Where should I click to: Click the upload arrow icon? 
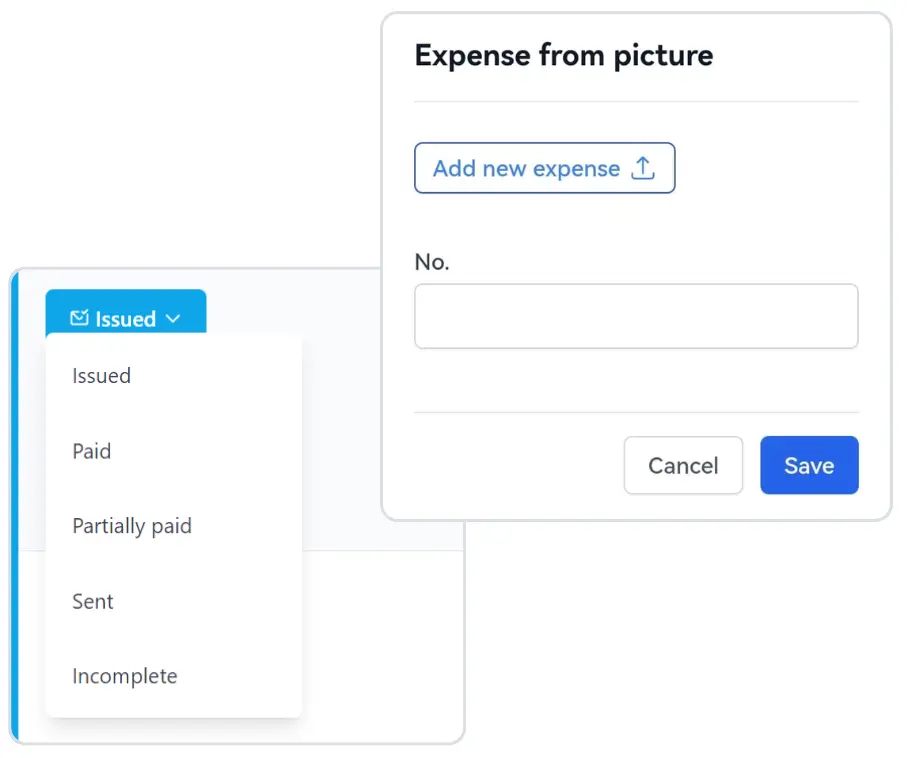(644, 168)
